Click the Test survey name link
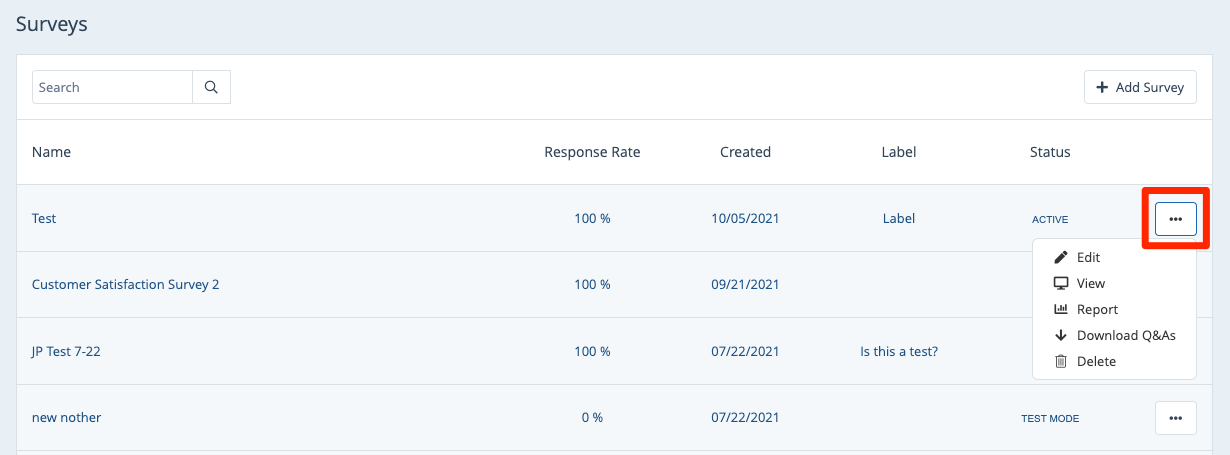The height and width of the screenshot is (455, 1230). [44, 218]
